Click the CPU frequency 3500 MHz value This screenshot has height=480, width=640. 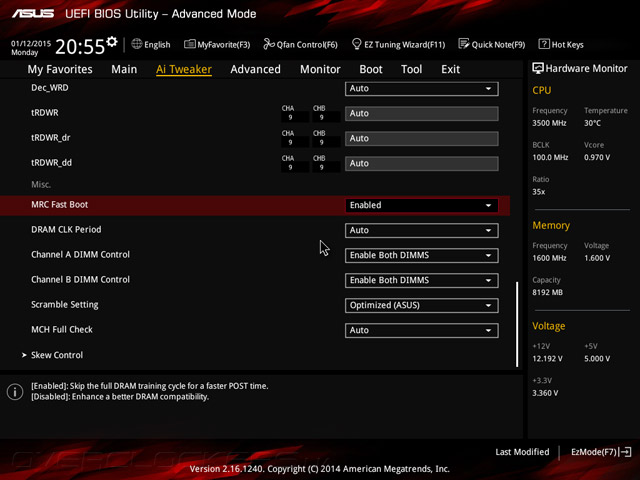(x=549, y=123)
